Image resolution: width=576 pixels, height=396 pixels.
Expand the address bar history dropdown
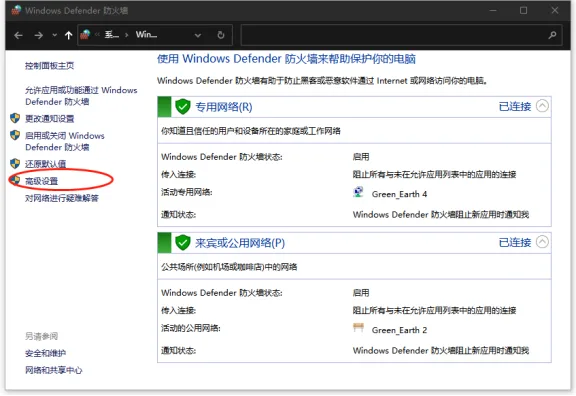tap(198, 35)
